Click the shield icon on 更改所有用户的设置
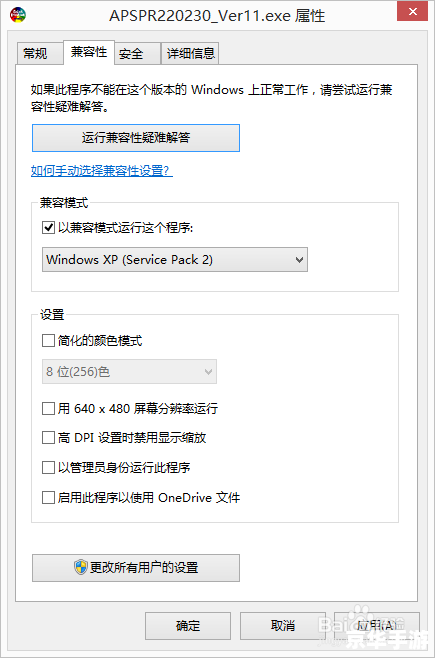Screen dimensions: 435x658 coord(81,567)
